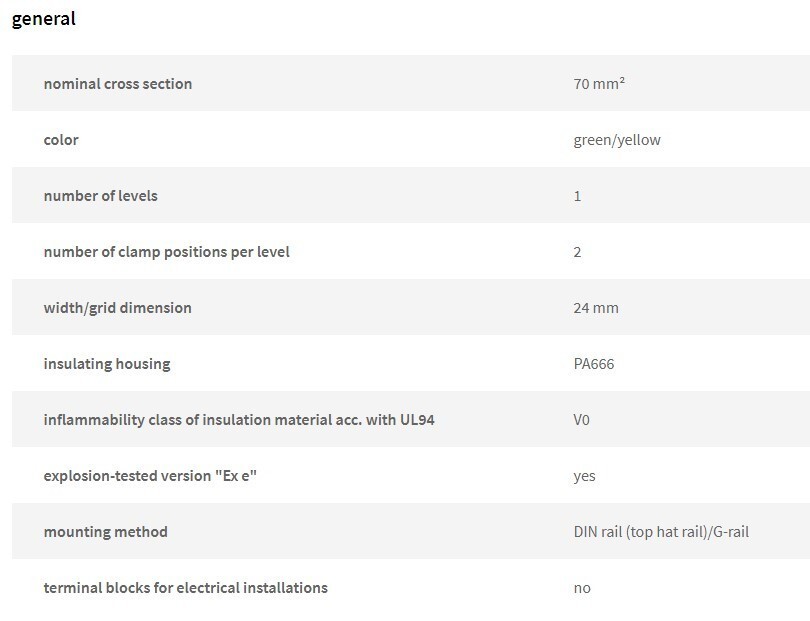This screenshot has width=810, height=621.
Task: Click the 'PA666' value
Action: coord(594,364)
